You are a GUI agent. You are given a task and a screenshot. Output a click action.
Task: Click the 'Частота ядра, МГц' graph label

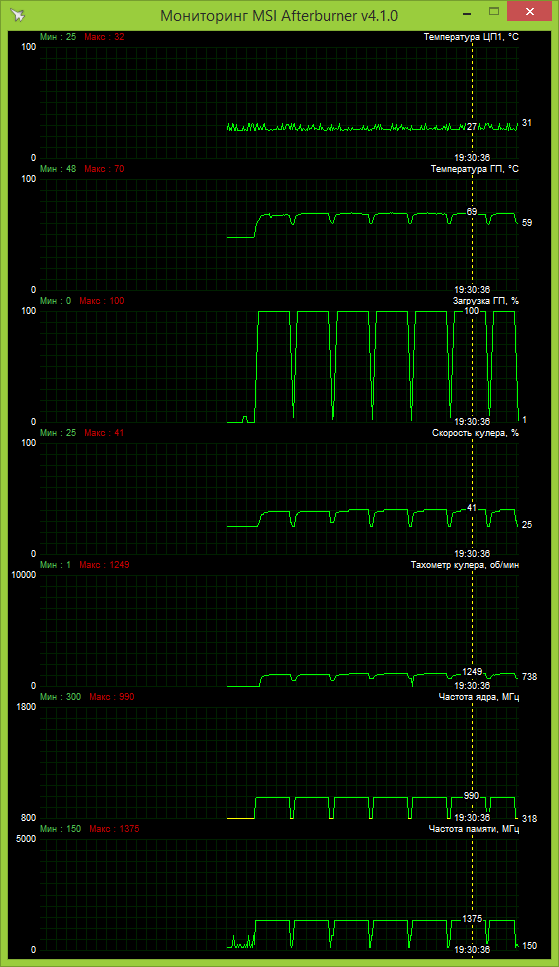[x=479, y=697]
